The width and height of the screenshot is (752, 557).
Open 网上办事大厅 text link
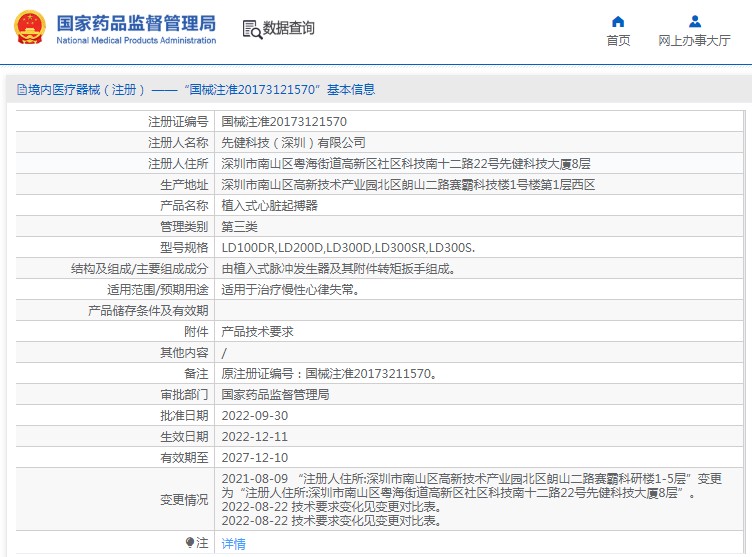tap(694, 41)
